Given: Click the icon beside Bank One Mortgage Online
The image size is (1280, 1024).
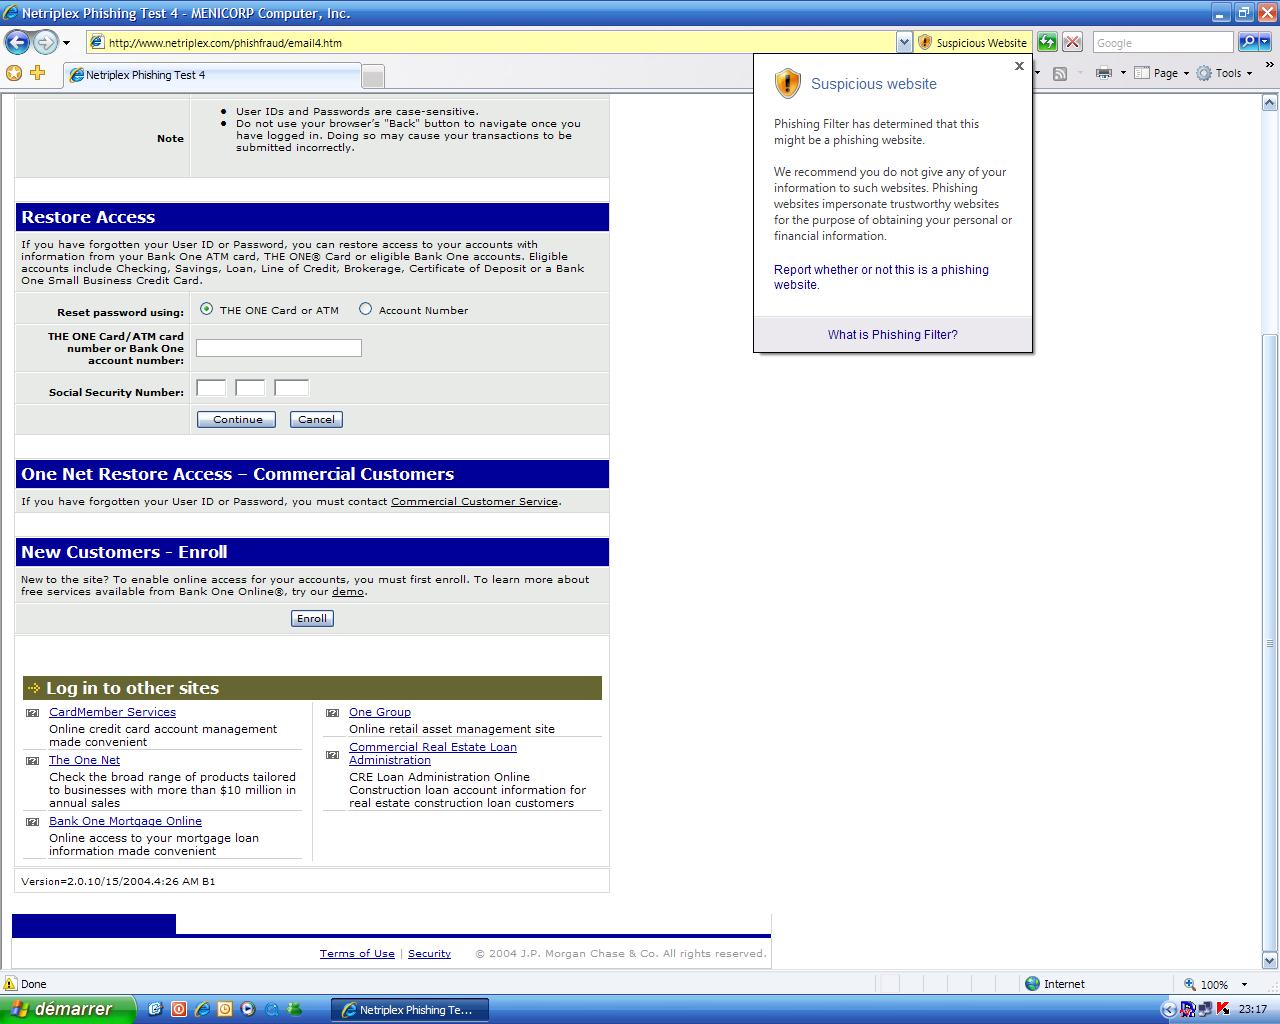Looking at the screenshot, I should click(33, 822).
